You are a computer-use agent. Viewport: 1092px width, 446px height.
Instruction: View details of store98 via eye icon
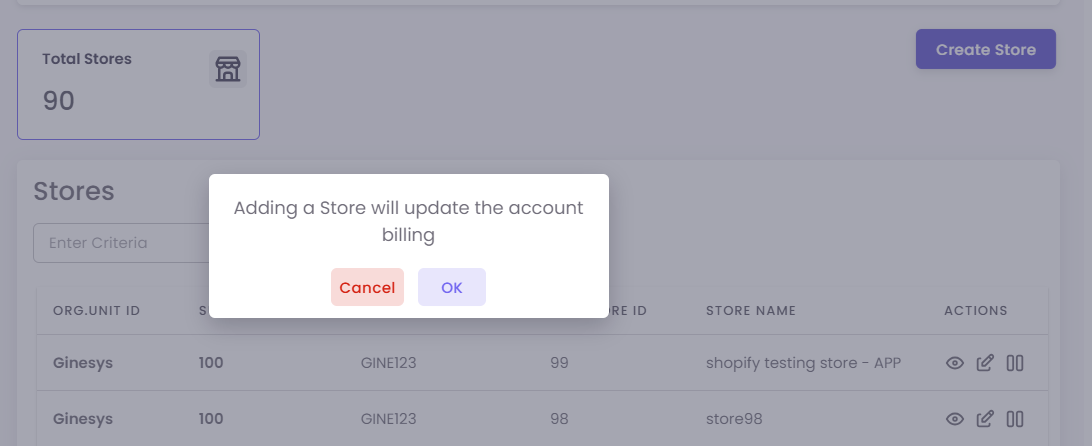[955, 418]
